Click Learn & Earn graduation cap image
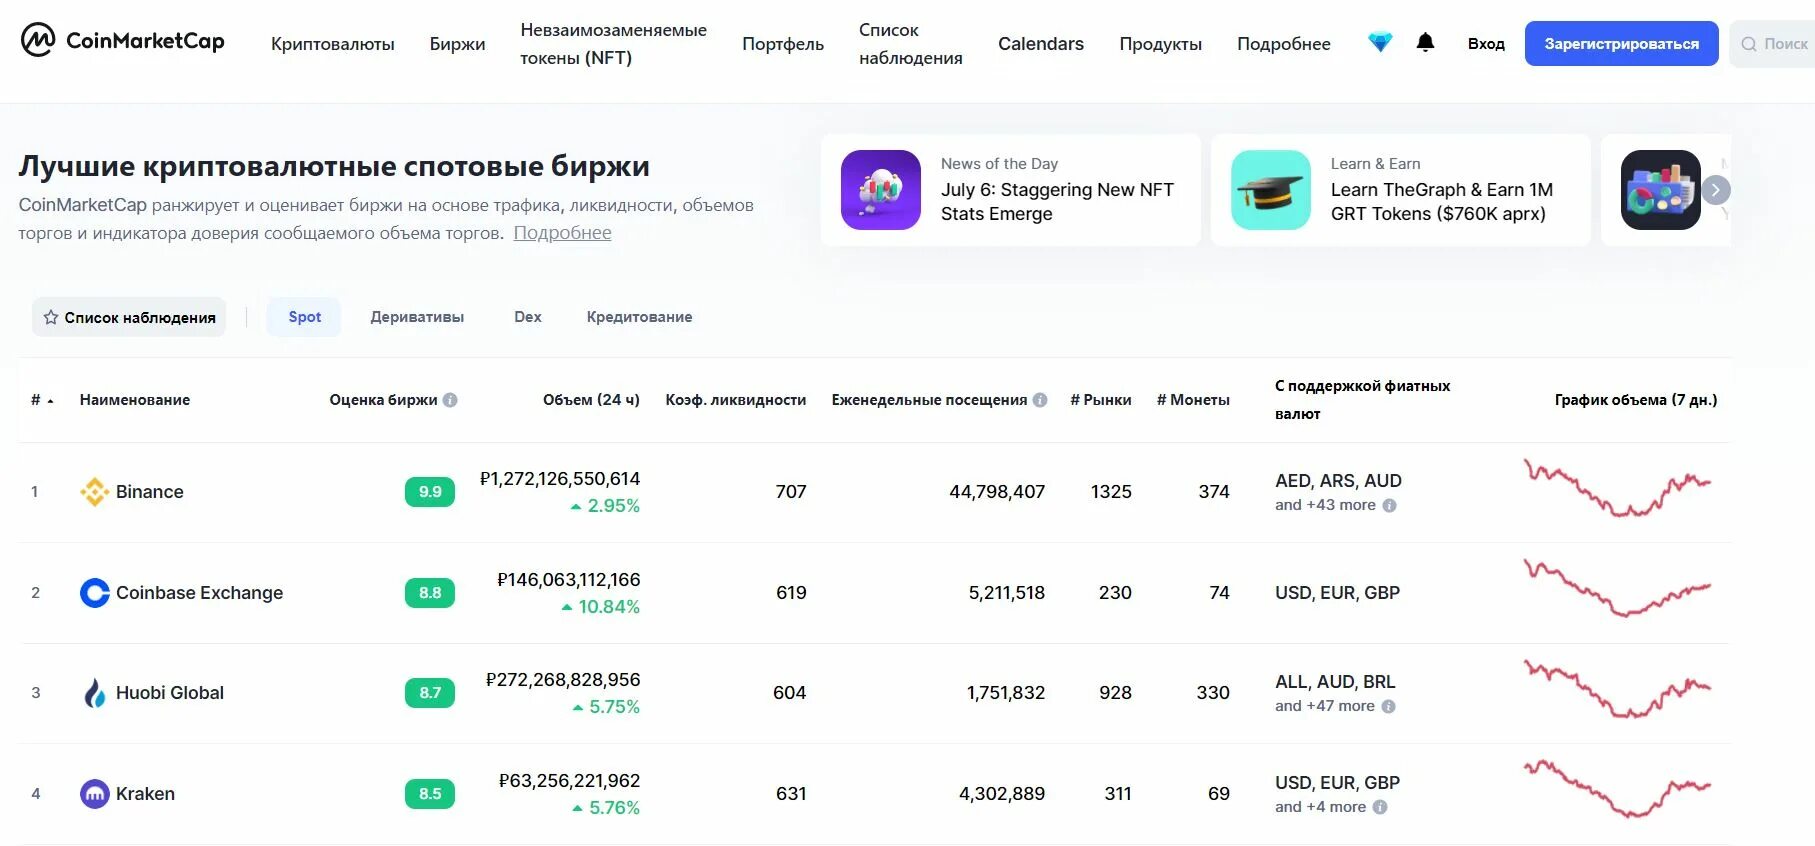Image resolution: width=1815 pixels, height=846 pixels. [1271, 190]
